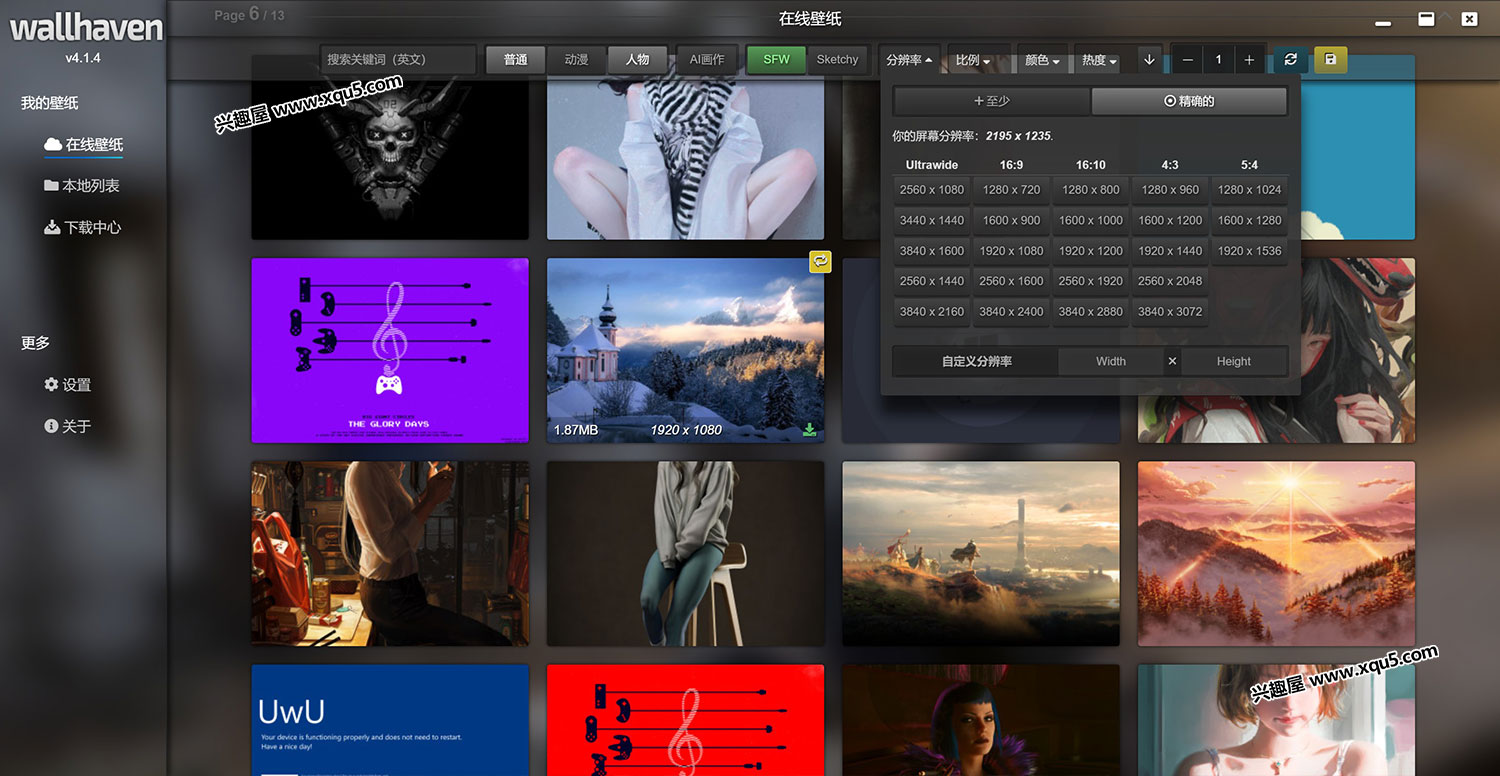Toggle the SFW purity filter
1500x776 pixels.
[x=776, y=60]
